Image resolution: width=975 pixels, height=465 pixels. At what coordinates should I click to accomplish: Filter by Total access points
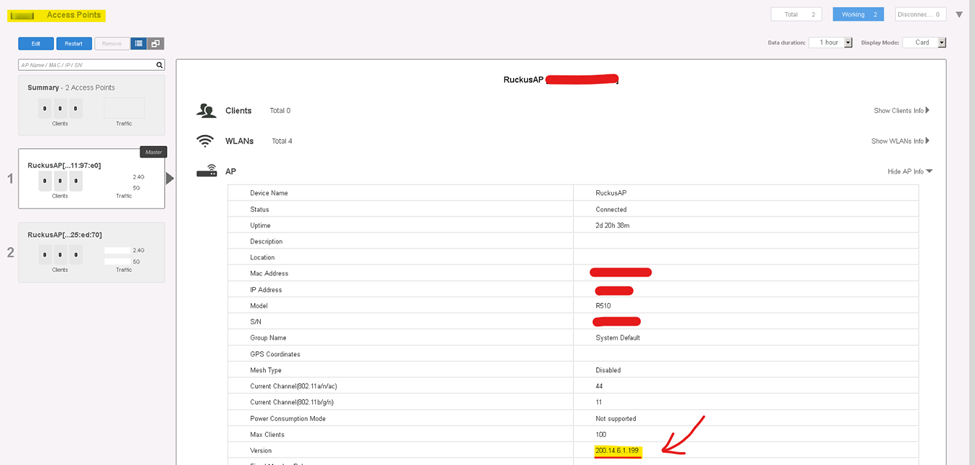click(795, 15)
